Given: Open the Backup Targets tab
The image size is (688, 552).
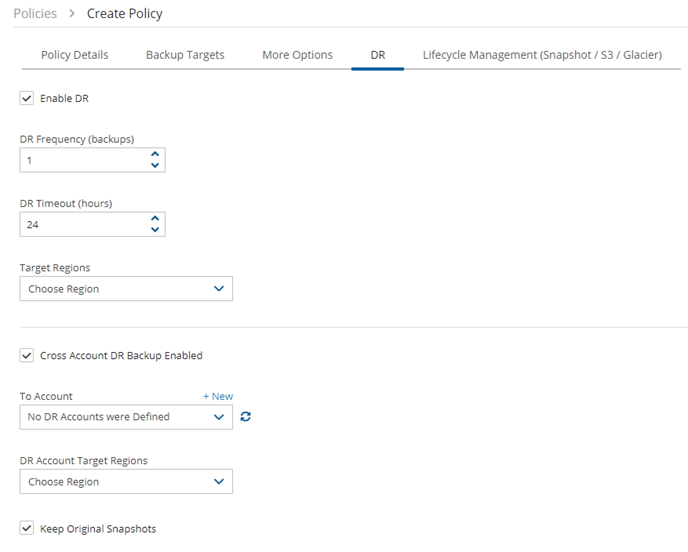Looking at the screenshot, I should [185, 55].
